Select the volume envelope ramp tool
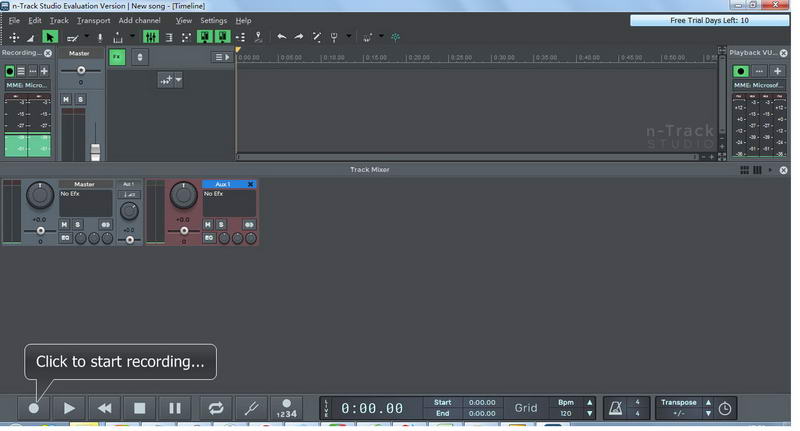This screenshot has height=431, width=800. [31, 38]
